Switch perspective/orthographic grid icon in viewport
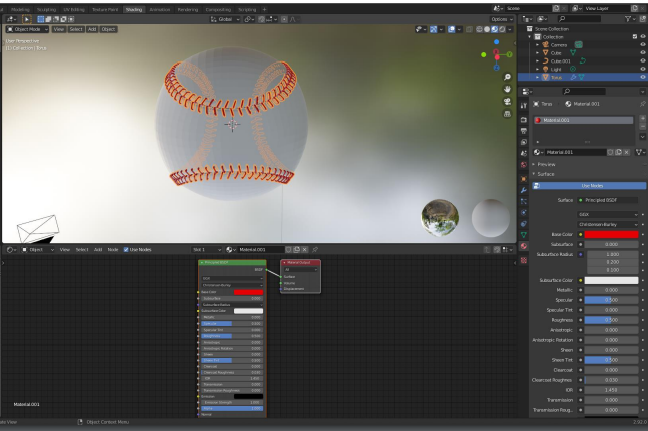 [x=508, y=113]
